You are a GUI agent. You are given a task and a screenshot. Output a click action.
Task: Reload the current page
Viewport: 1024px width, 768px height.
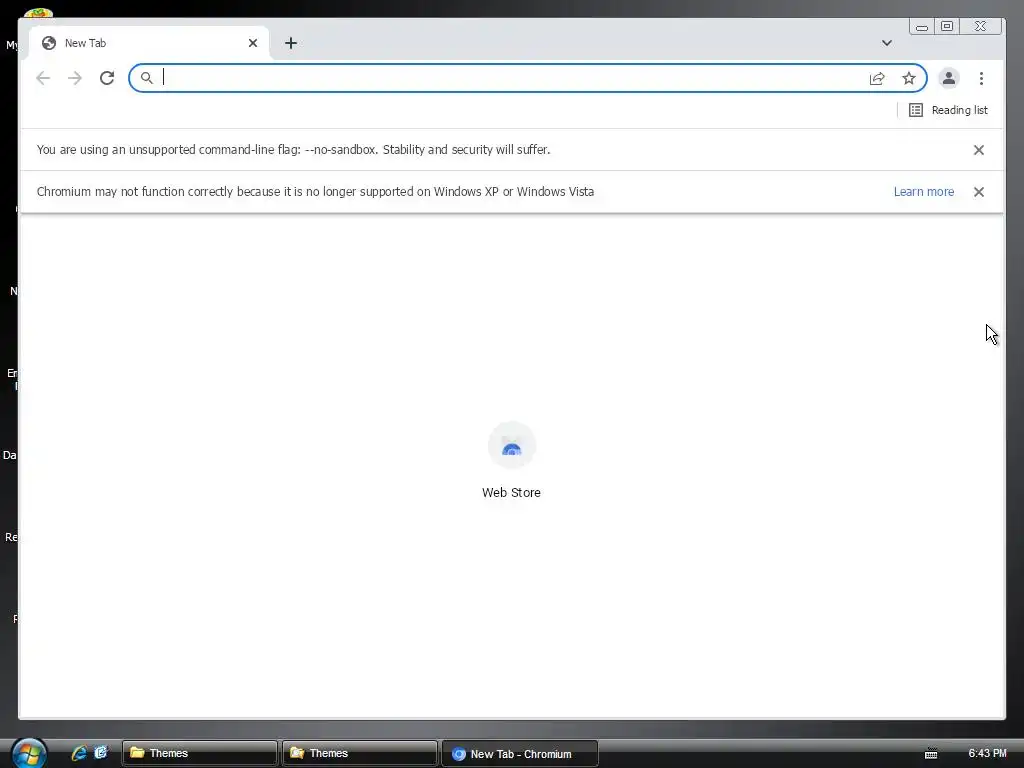click(x=107, y=78)
